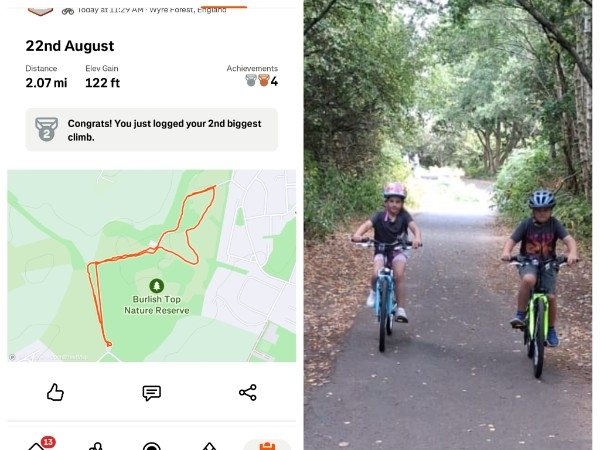Open comments via the speech bubble icon
Viewport: 600px width, 450px height.
152,393
